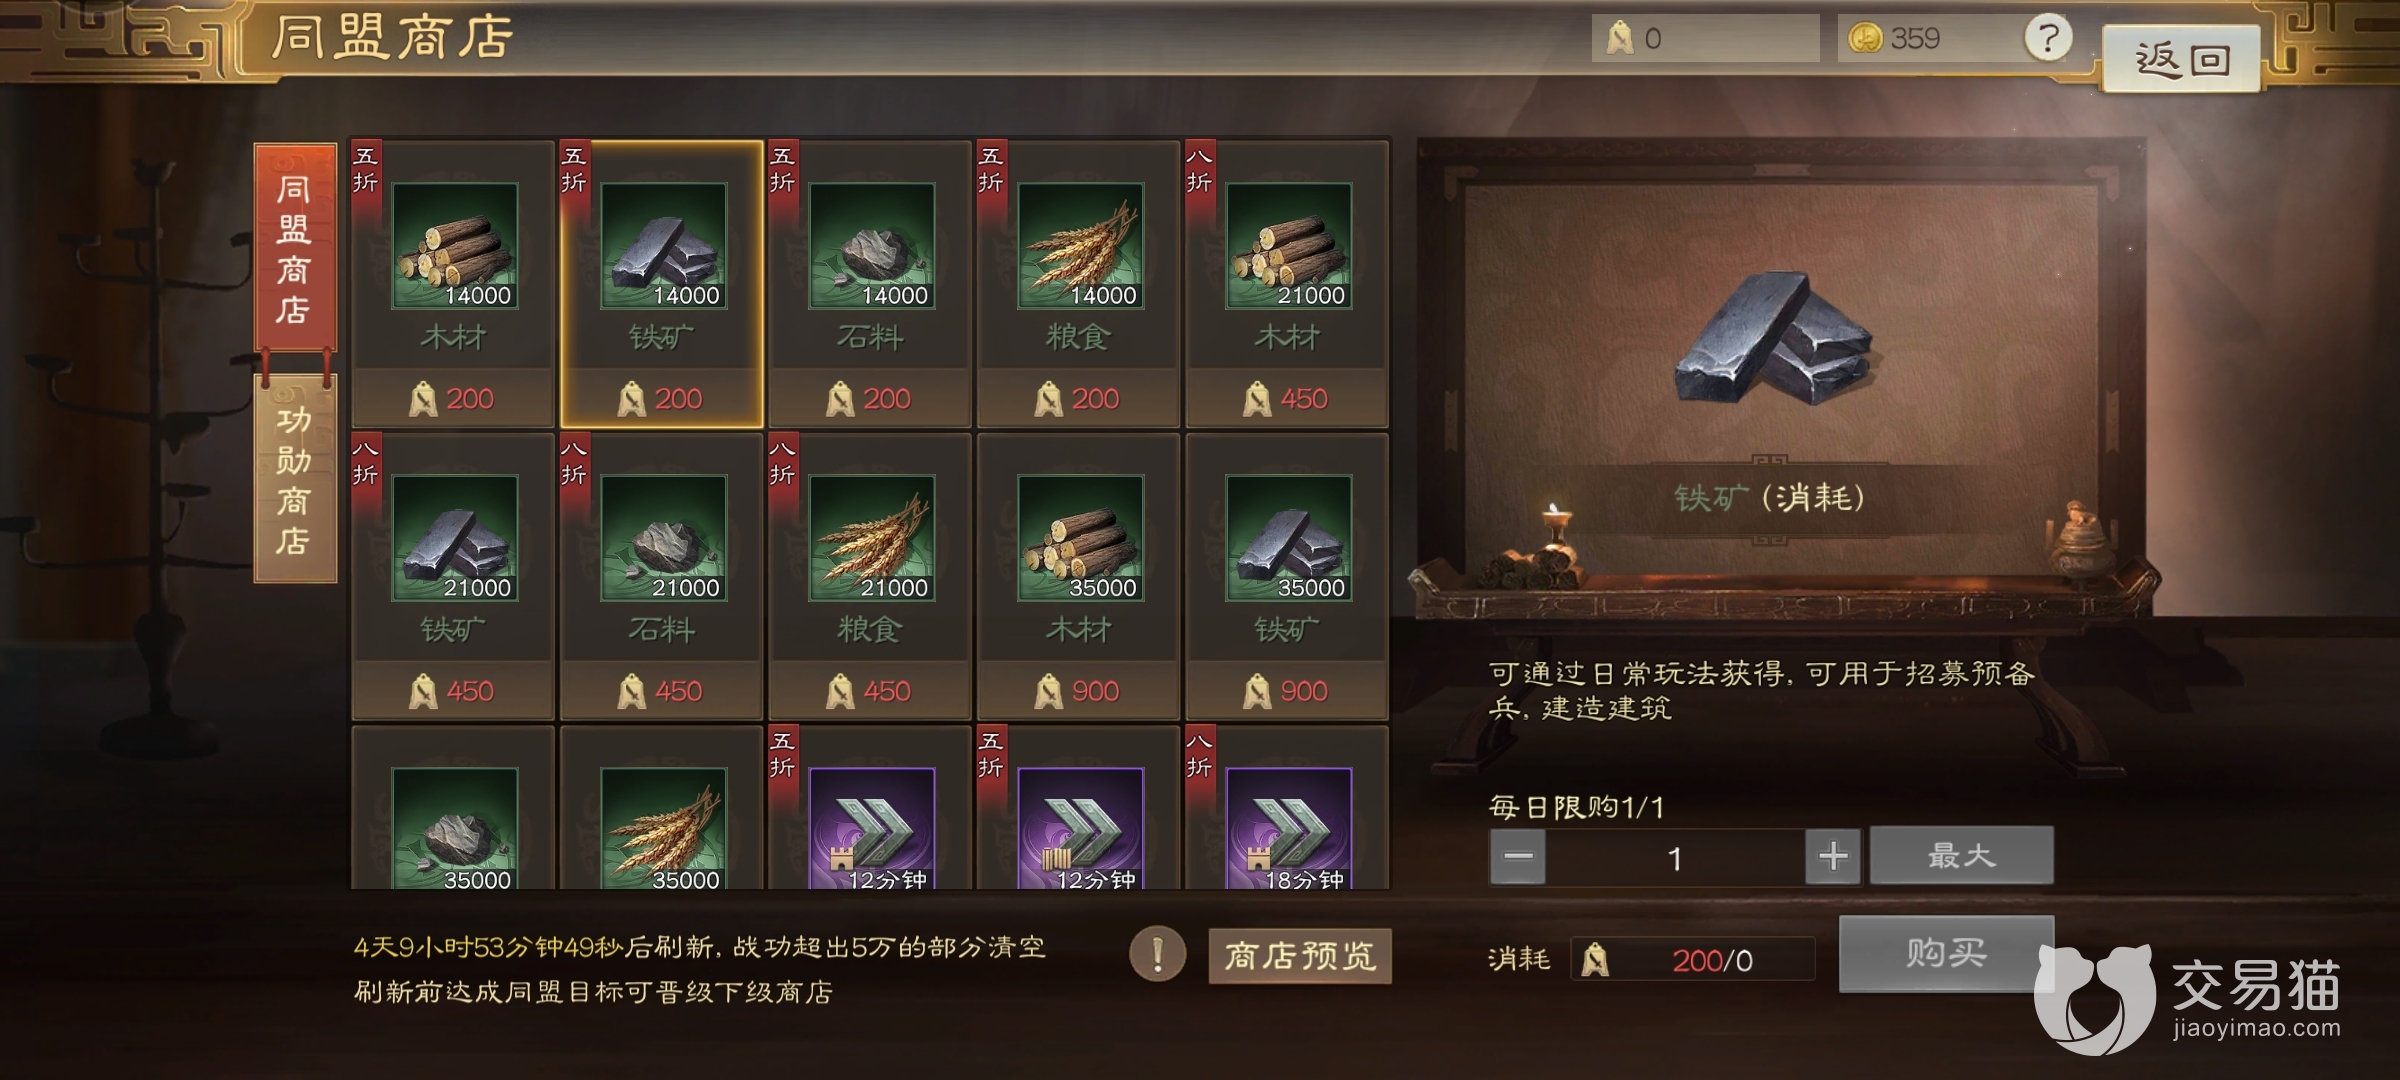This screenshot has height=1080, width=2400.
Task: Select the 14000 wood item for 200
Action: click(x=453, y=284)
